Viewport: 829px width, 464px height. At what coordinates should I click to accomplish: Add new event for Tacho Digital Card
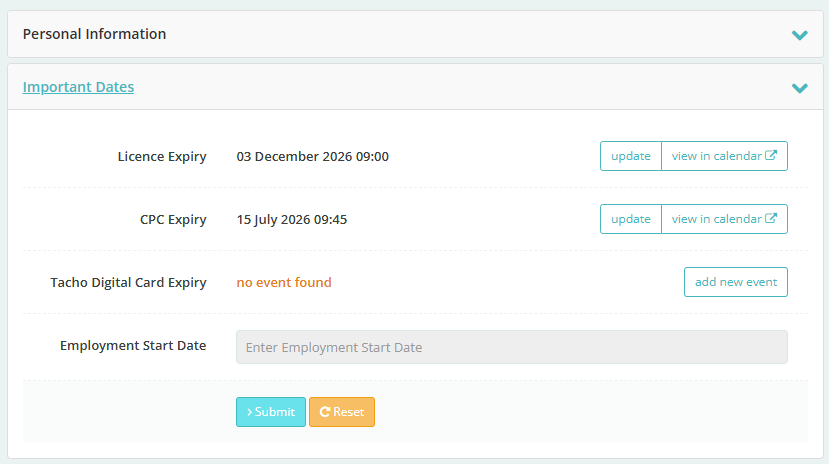(735, 282)
